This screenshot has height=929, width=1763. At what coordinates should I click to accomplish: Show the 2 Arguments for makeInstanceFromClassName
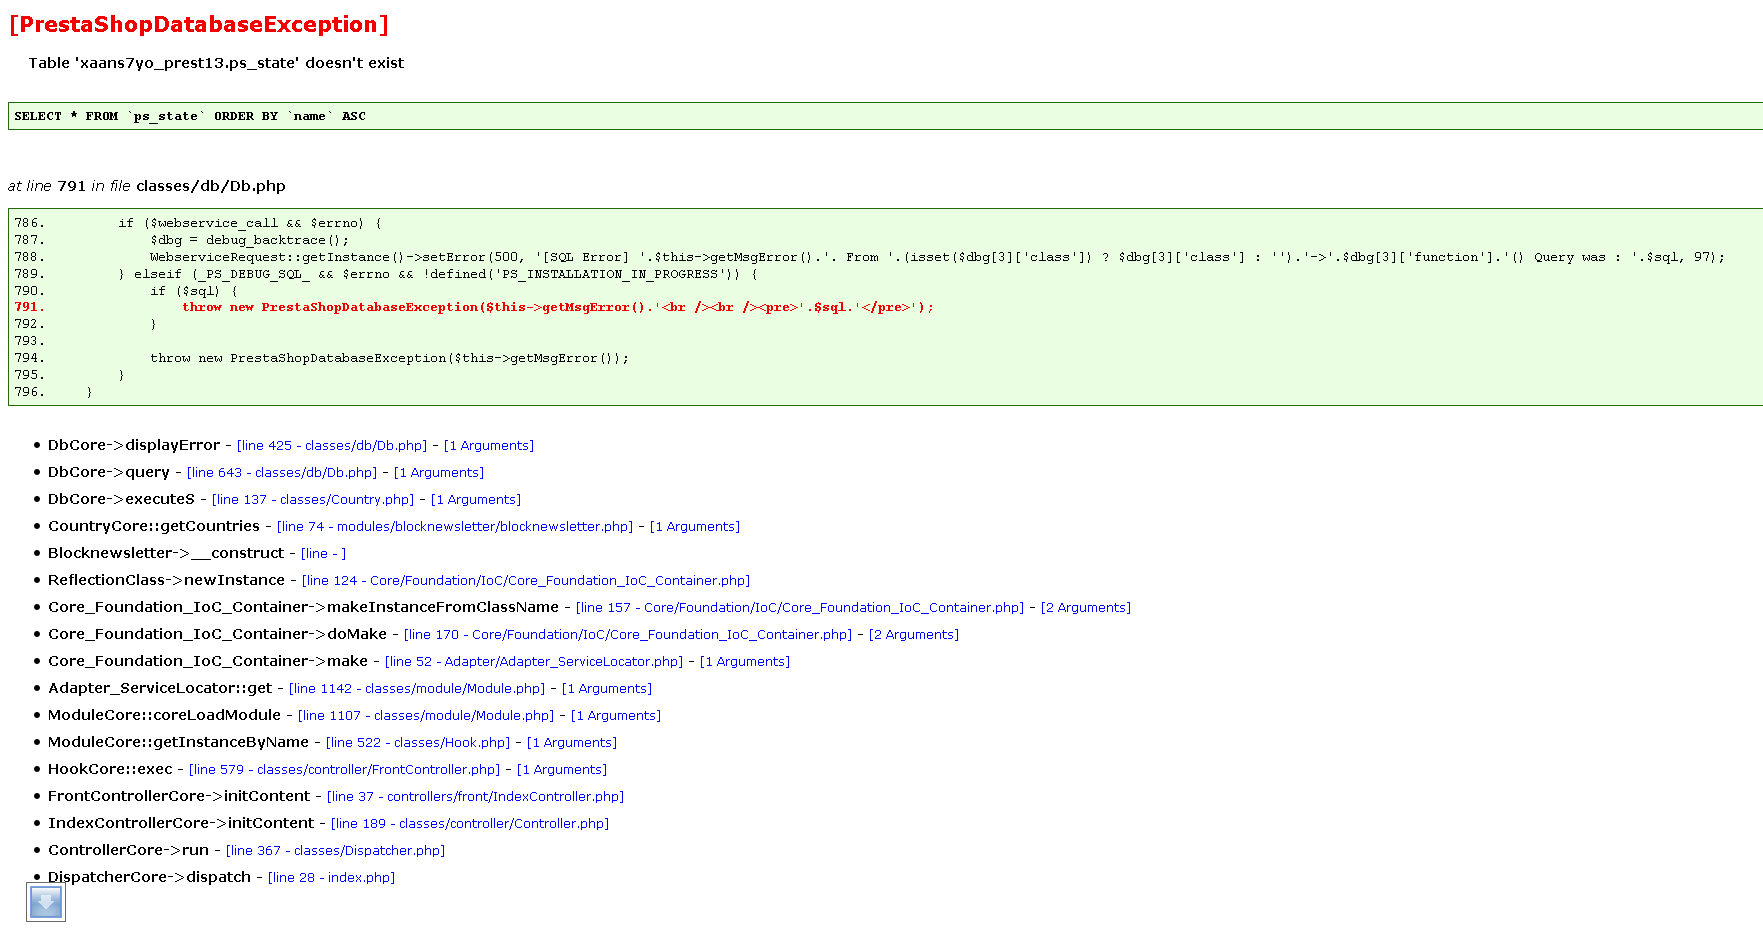1086,608
